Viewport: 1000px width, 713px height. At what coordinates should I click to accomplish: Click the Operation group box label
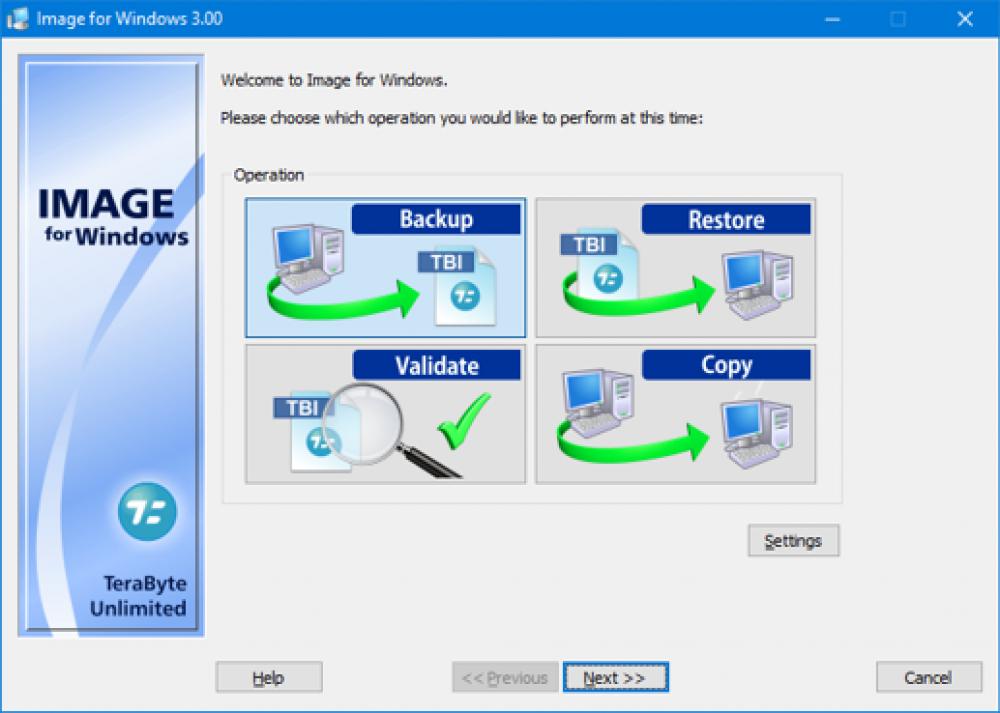point(268,174)
